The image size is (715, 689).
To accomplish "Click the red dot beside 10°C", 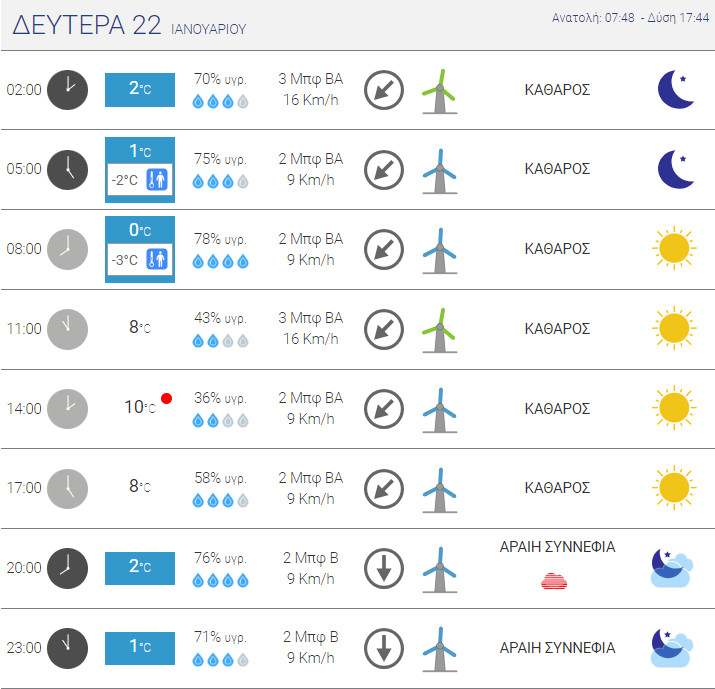I will pyautogui.click(x=166, y=399).
